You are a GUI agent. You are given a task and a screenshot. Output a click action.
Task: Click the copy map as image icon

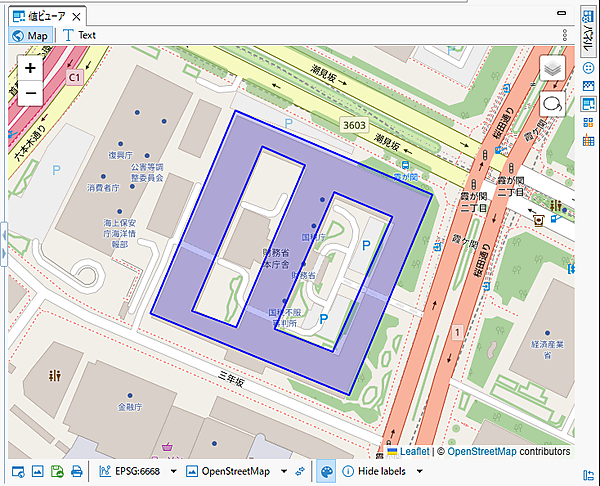(x=37, y=471)
